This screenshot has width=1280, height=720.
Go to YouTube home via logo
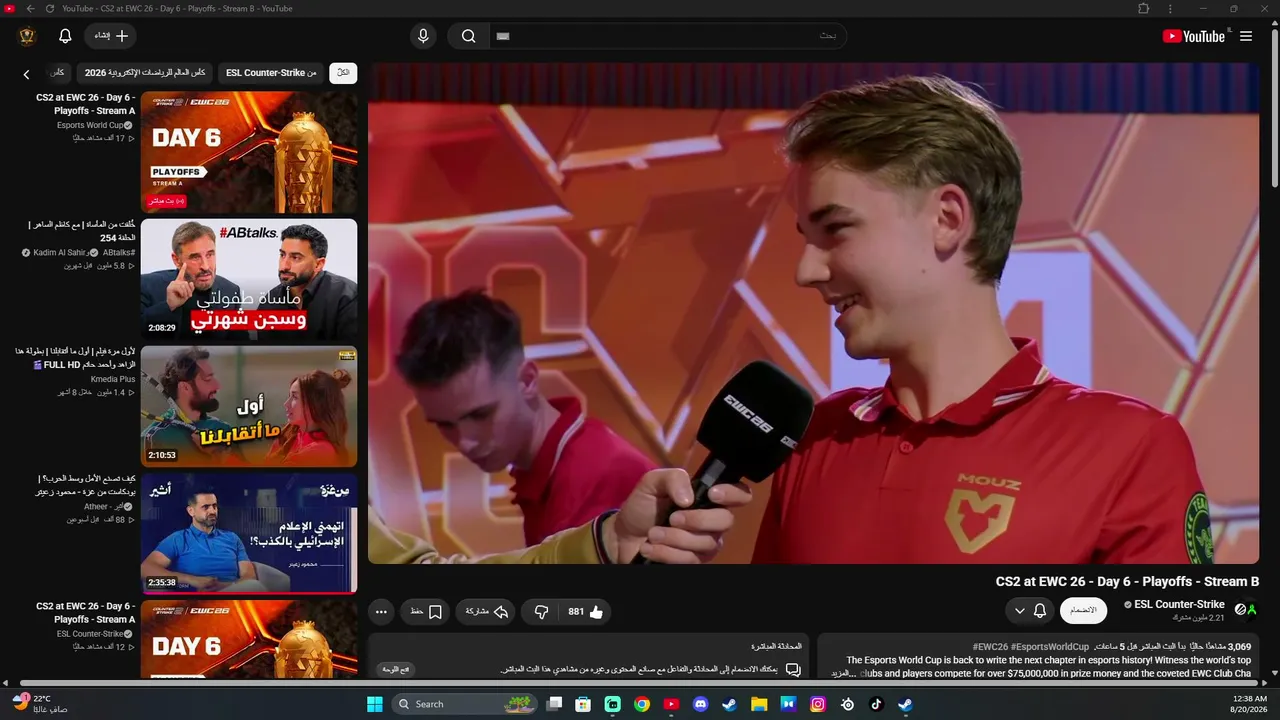point(1194,36)
